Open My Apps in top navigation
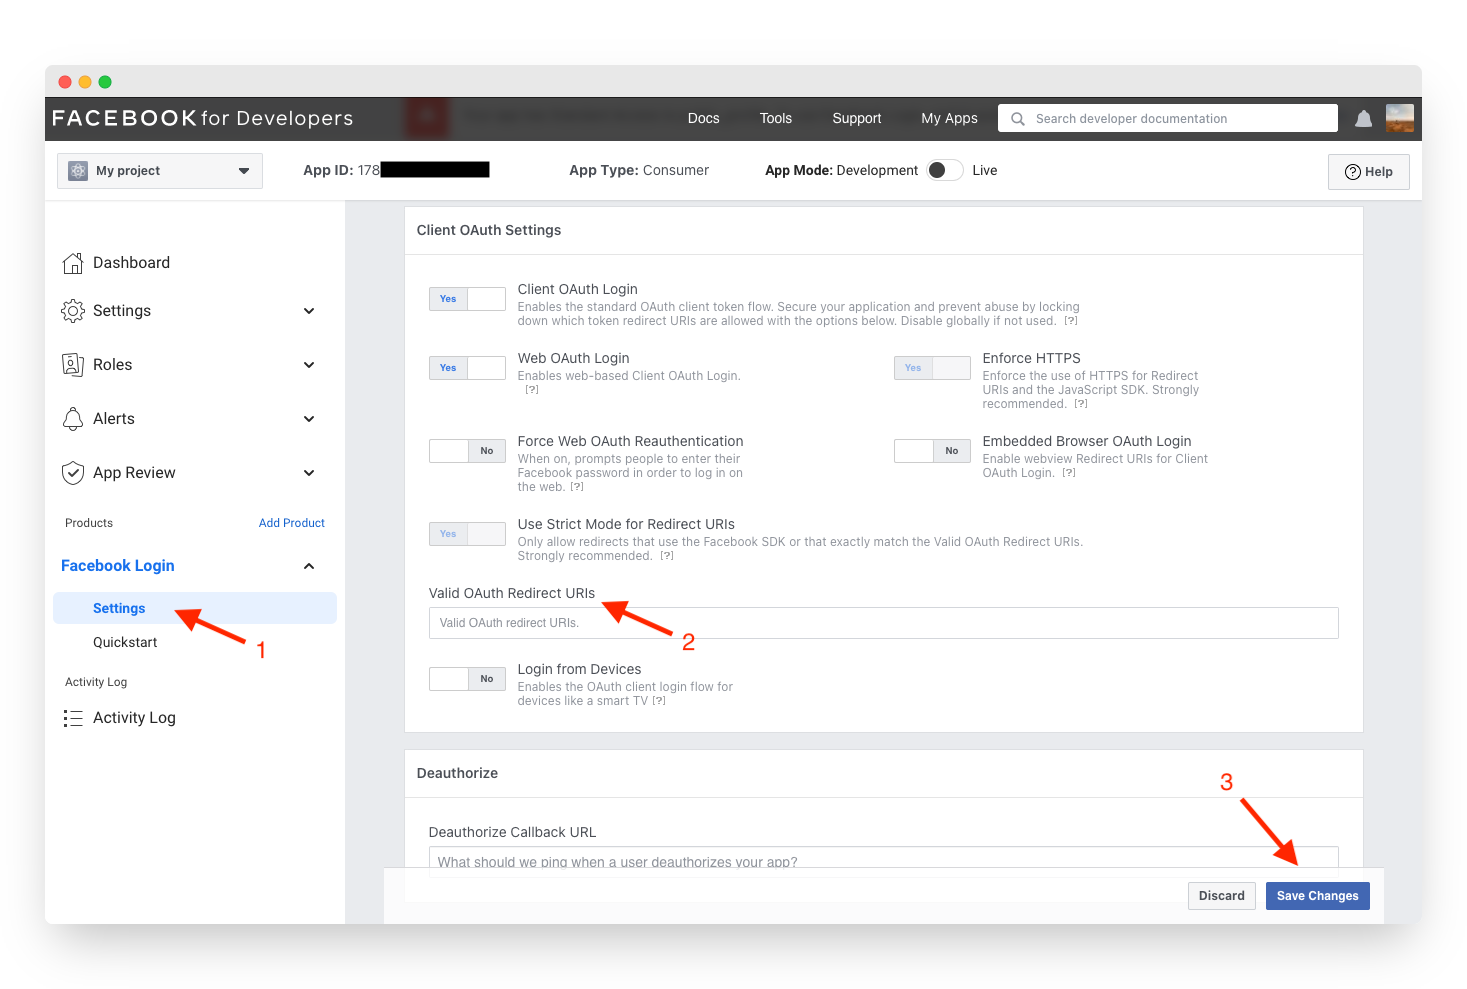1467x989 pixels. (949, 118)
